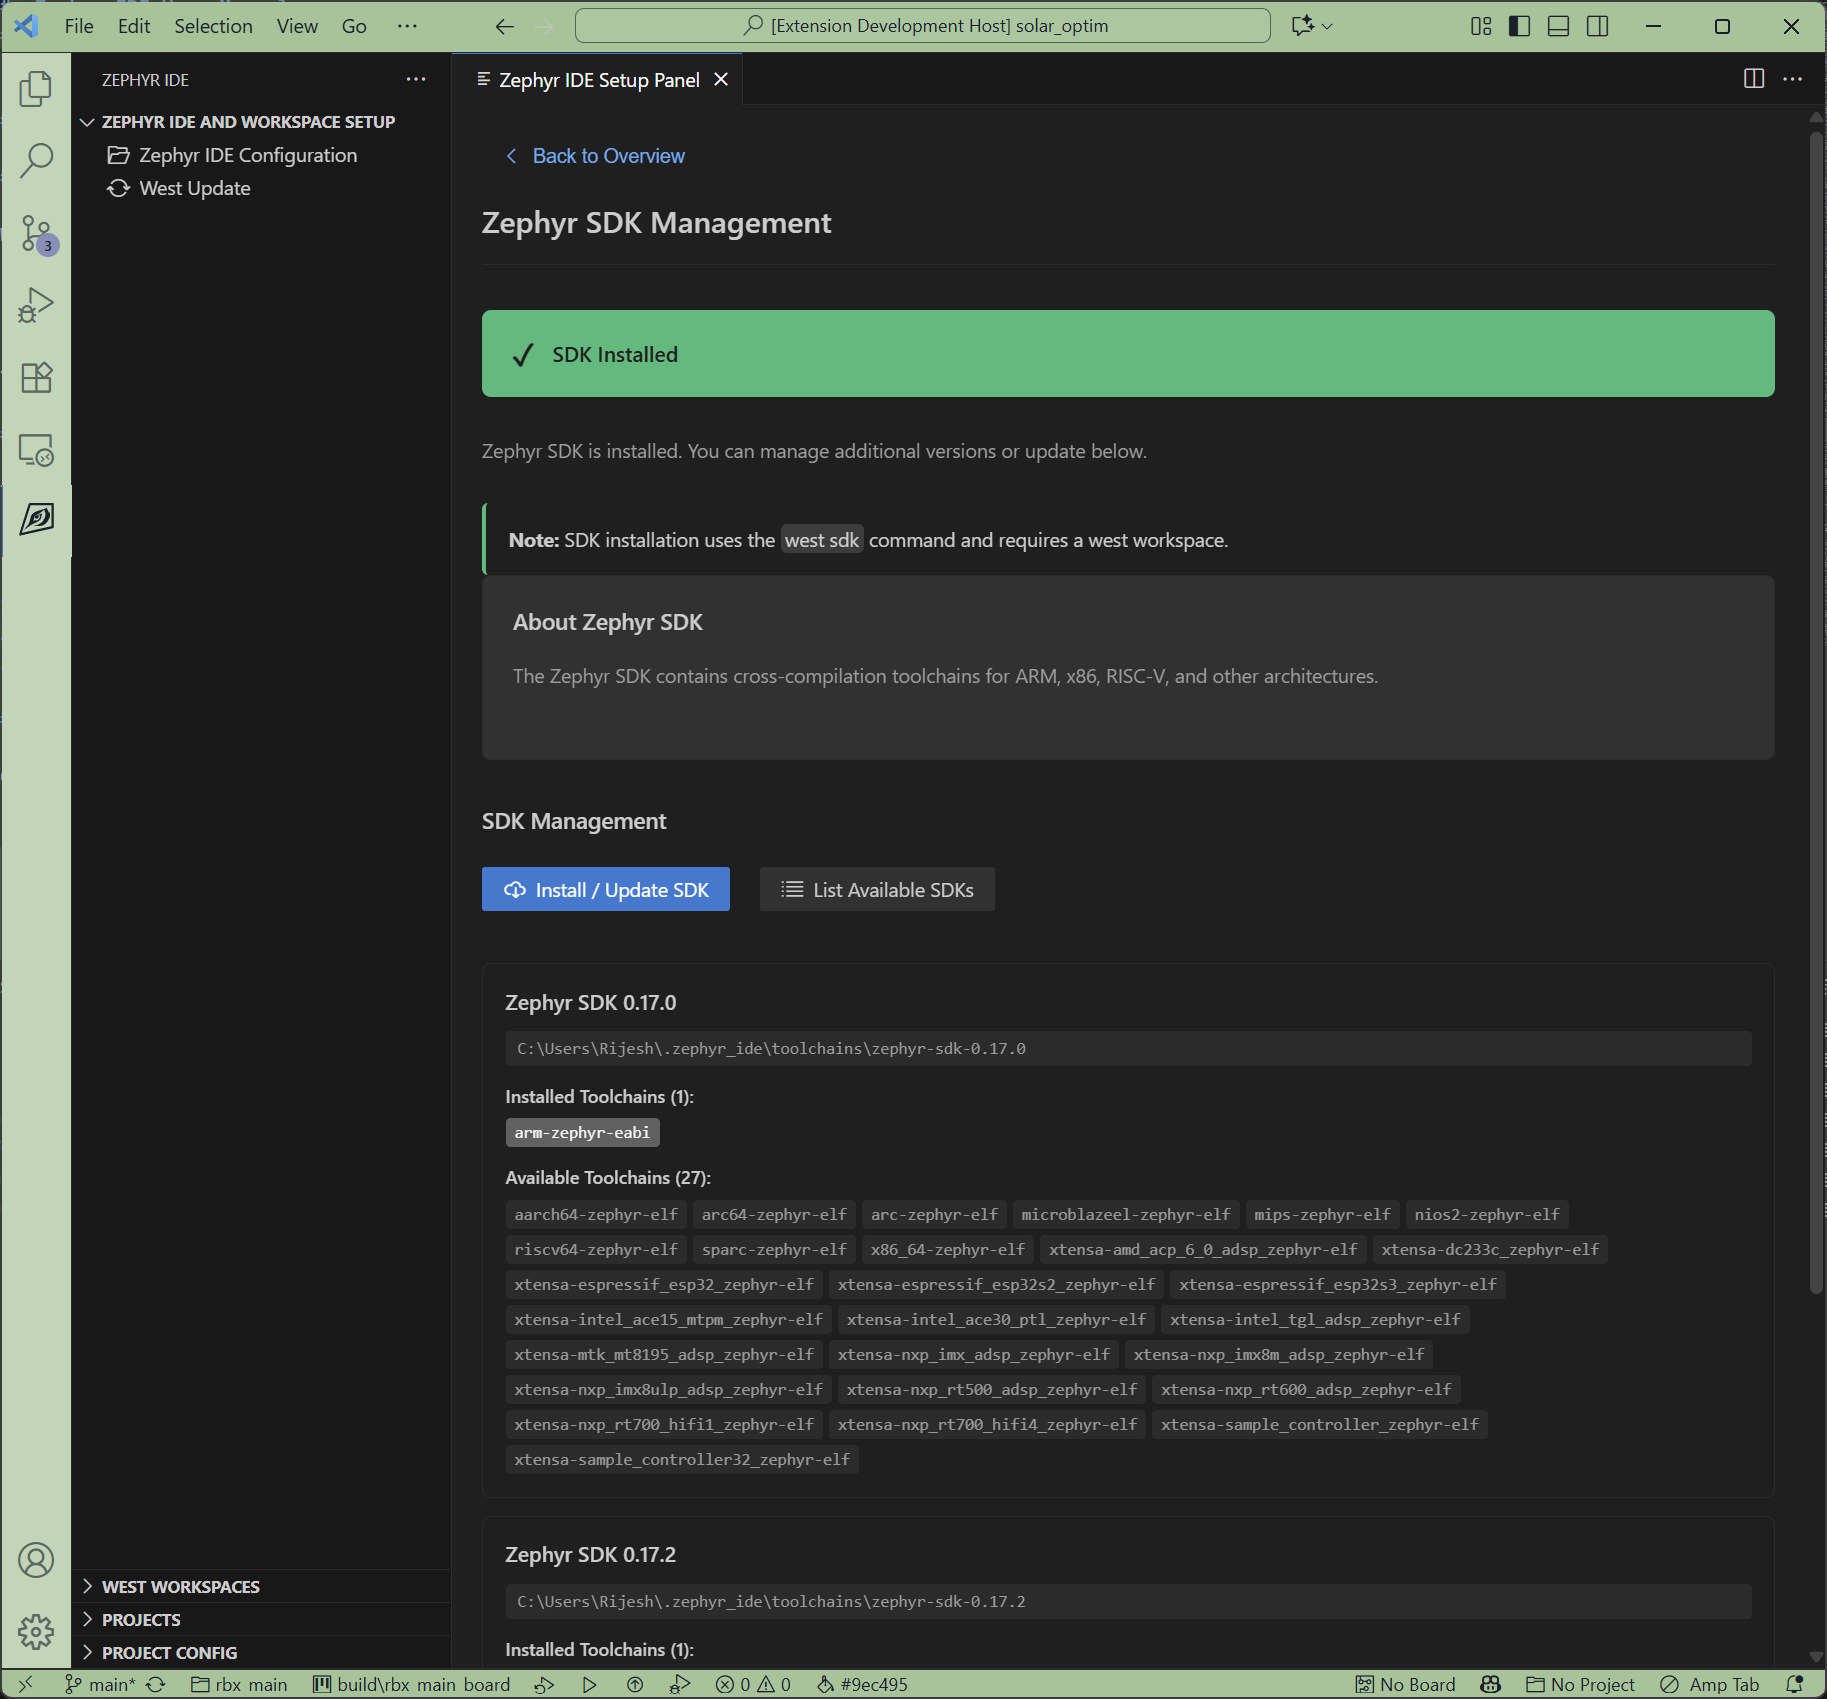
Task: Expand the West Workspaces section
Action: [261, 1587]
